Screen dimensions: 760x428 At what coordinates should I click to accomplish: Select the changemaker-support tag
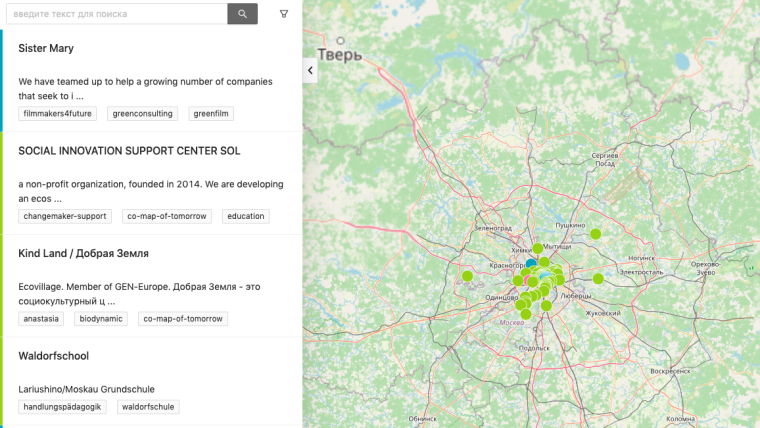(x=65, y=216)
